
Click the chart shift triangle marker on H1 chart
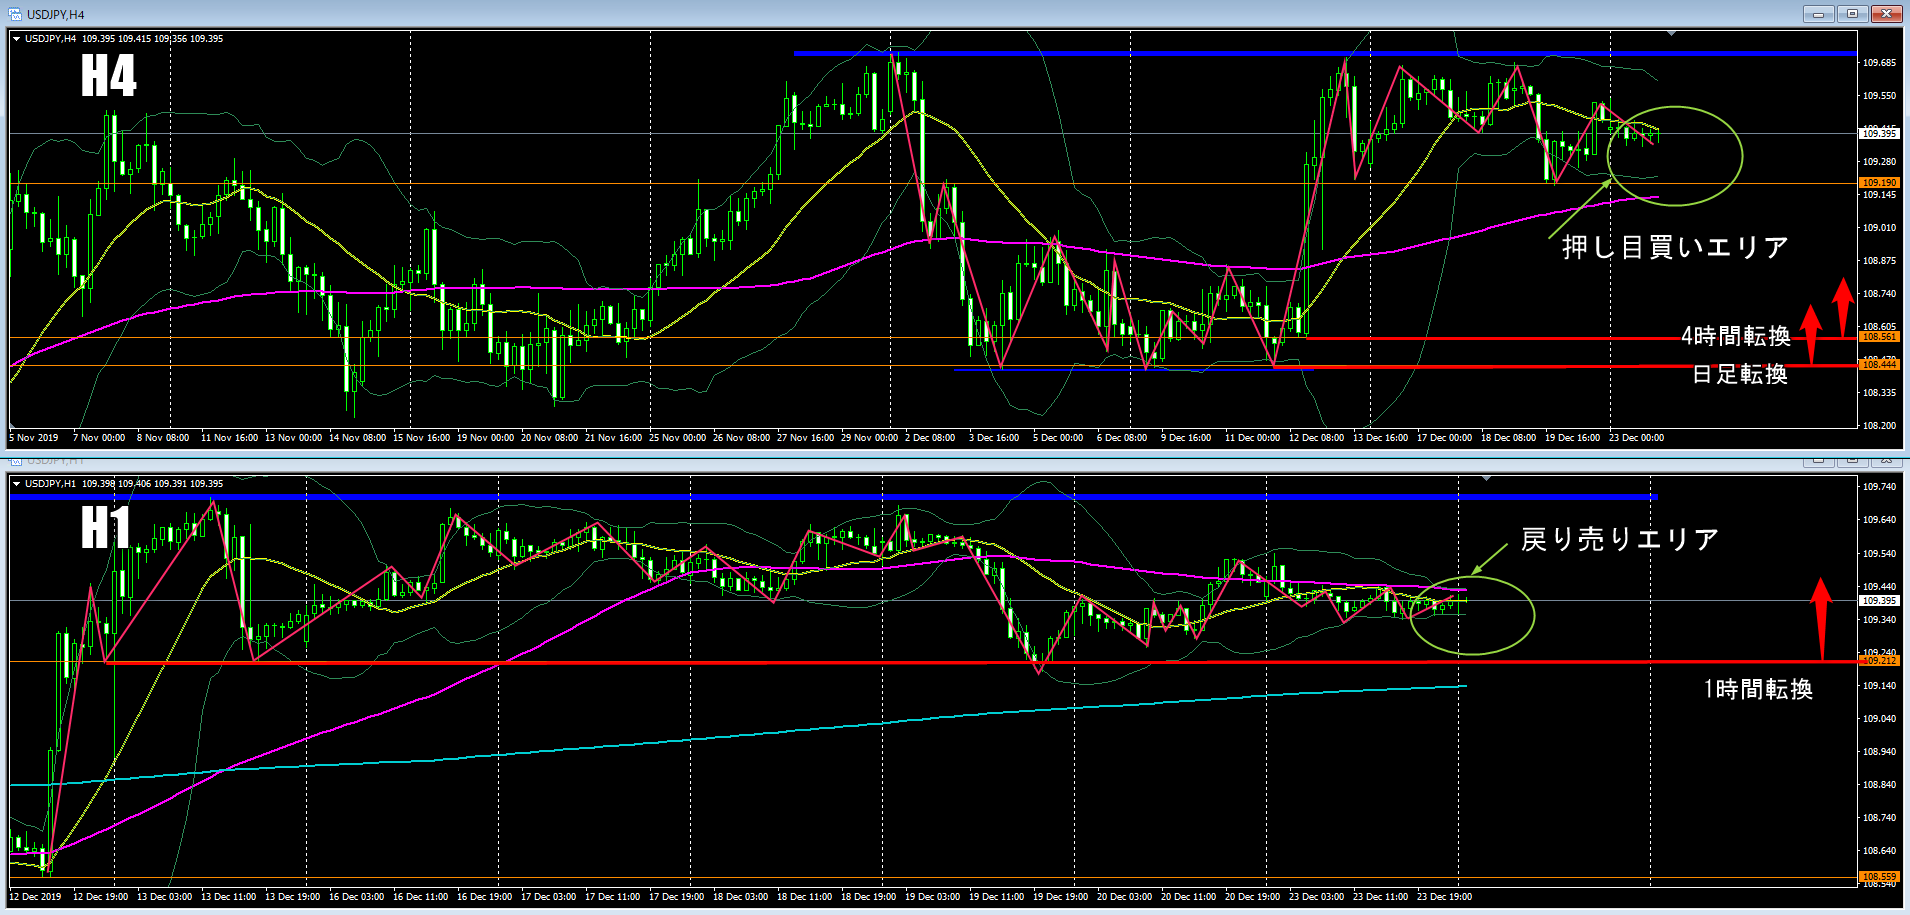[1487, 479]
